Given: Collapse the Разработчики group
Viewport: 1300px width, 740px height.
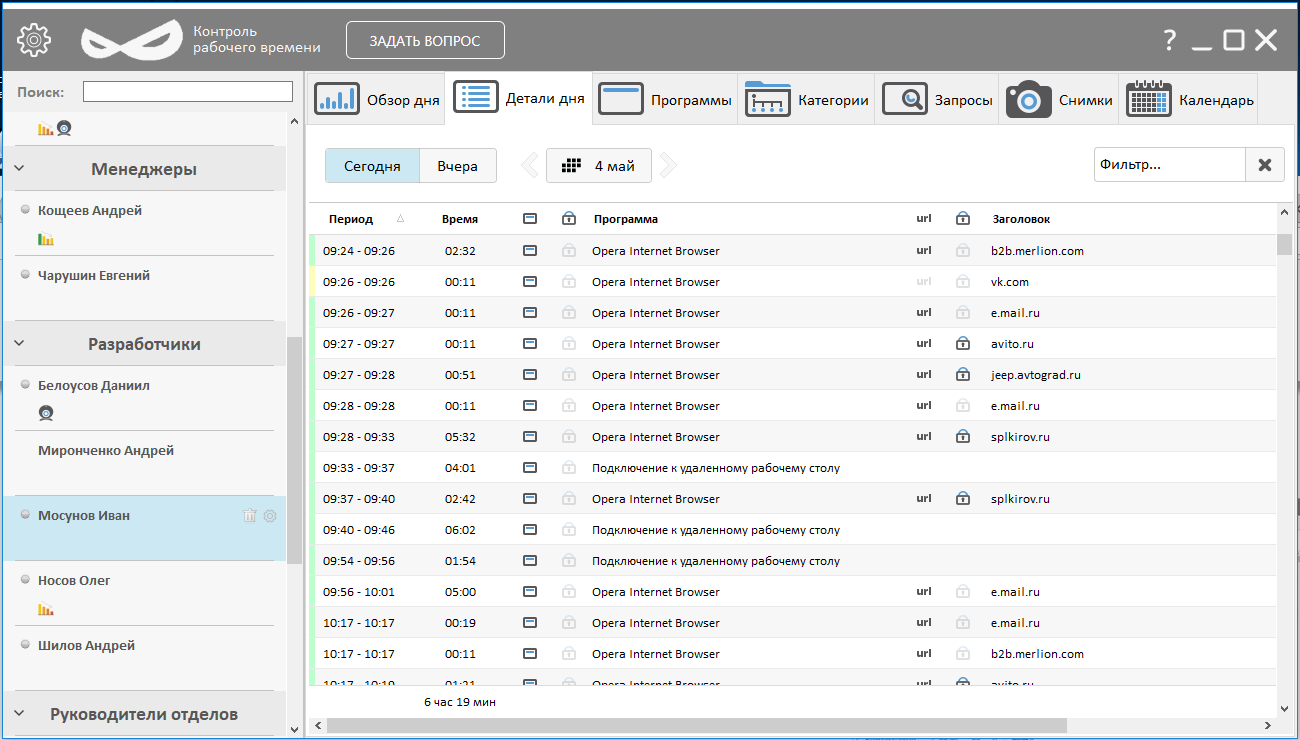Looking at the screenshot, I should point(19,344).
